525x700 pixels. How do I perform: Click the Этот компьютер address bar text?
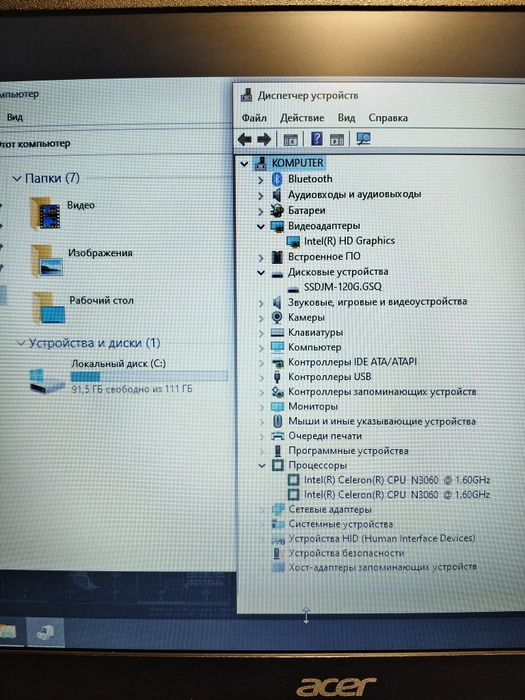coord(35,144)
